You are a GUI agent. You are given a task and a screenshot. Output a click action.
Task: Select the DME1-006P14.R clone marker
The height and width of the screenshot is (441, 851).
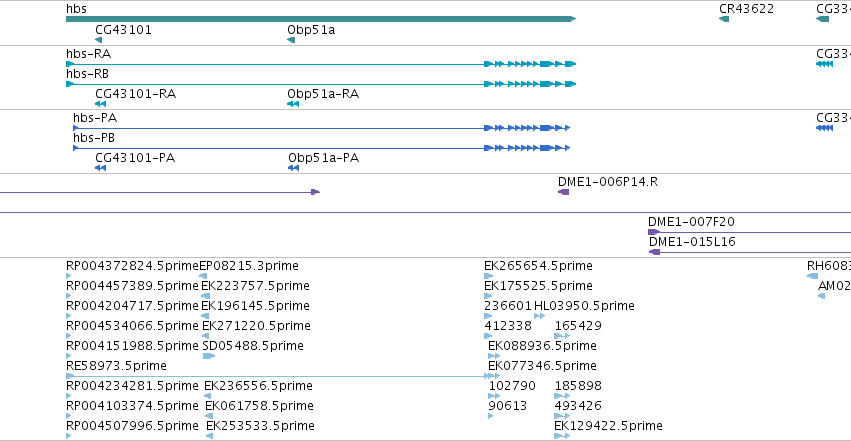563,192
